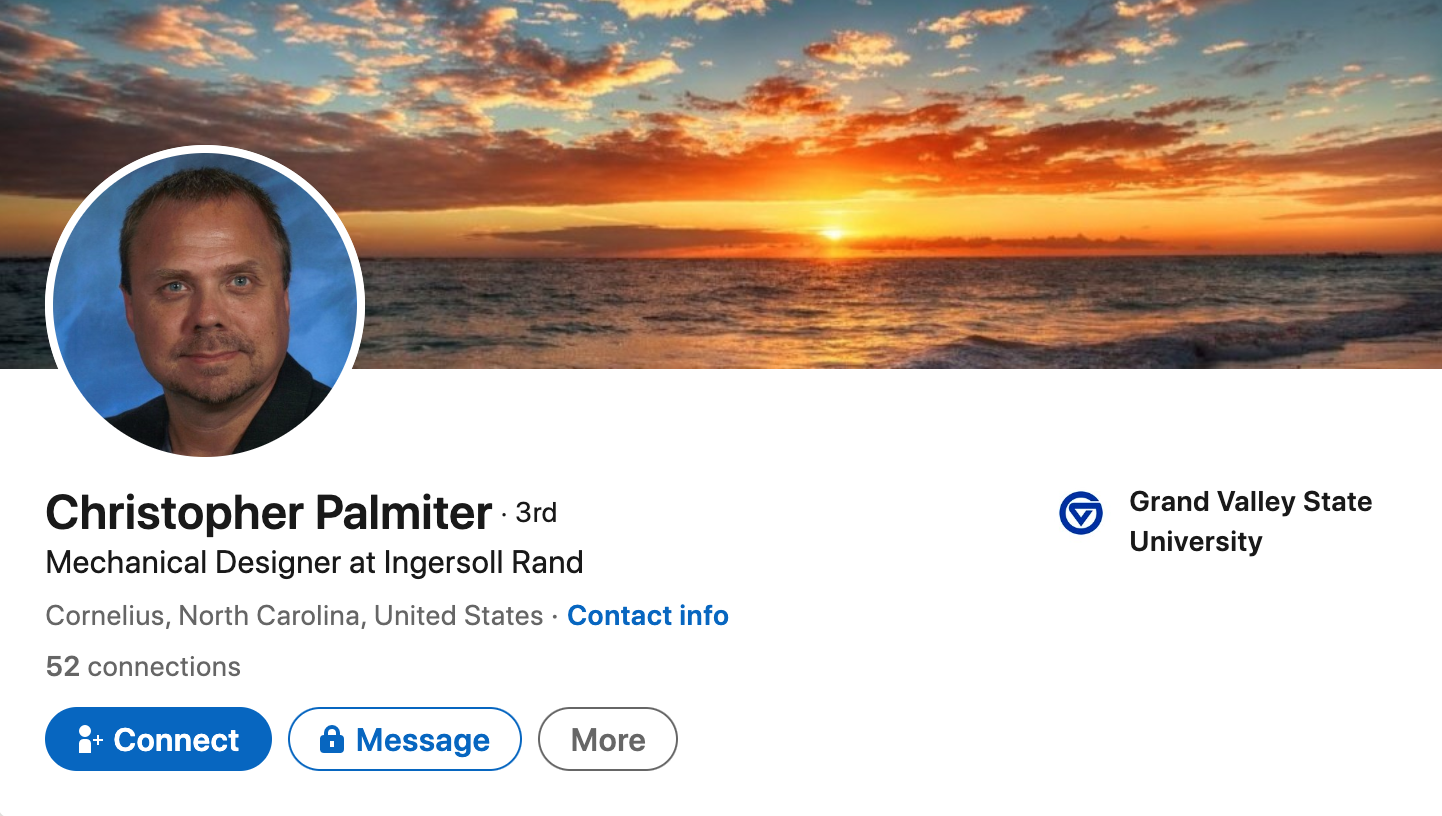Click the number 52 before connections
Screen dimensions: 1442x816
click(x=62, y=667)
